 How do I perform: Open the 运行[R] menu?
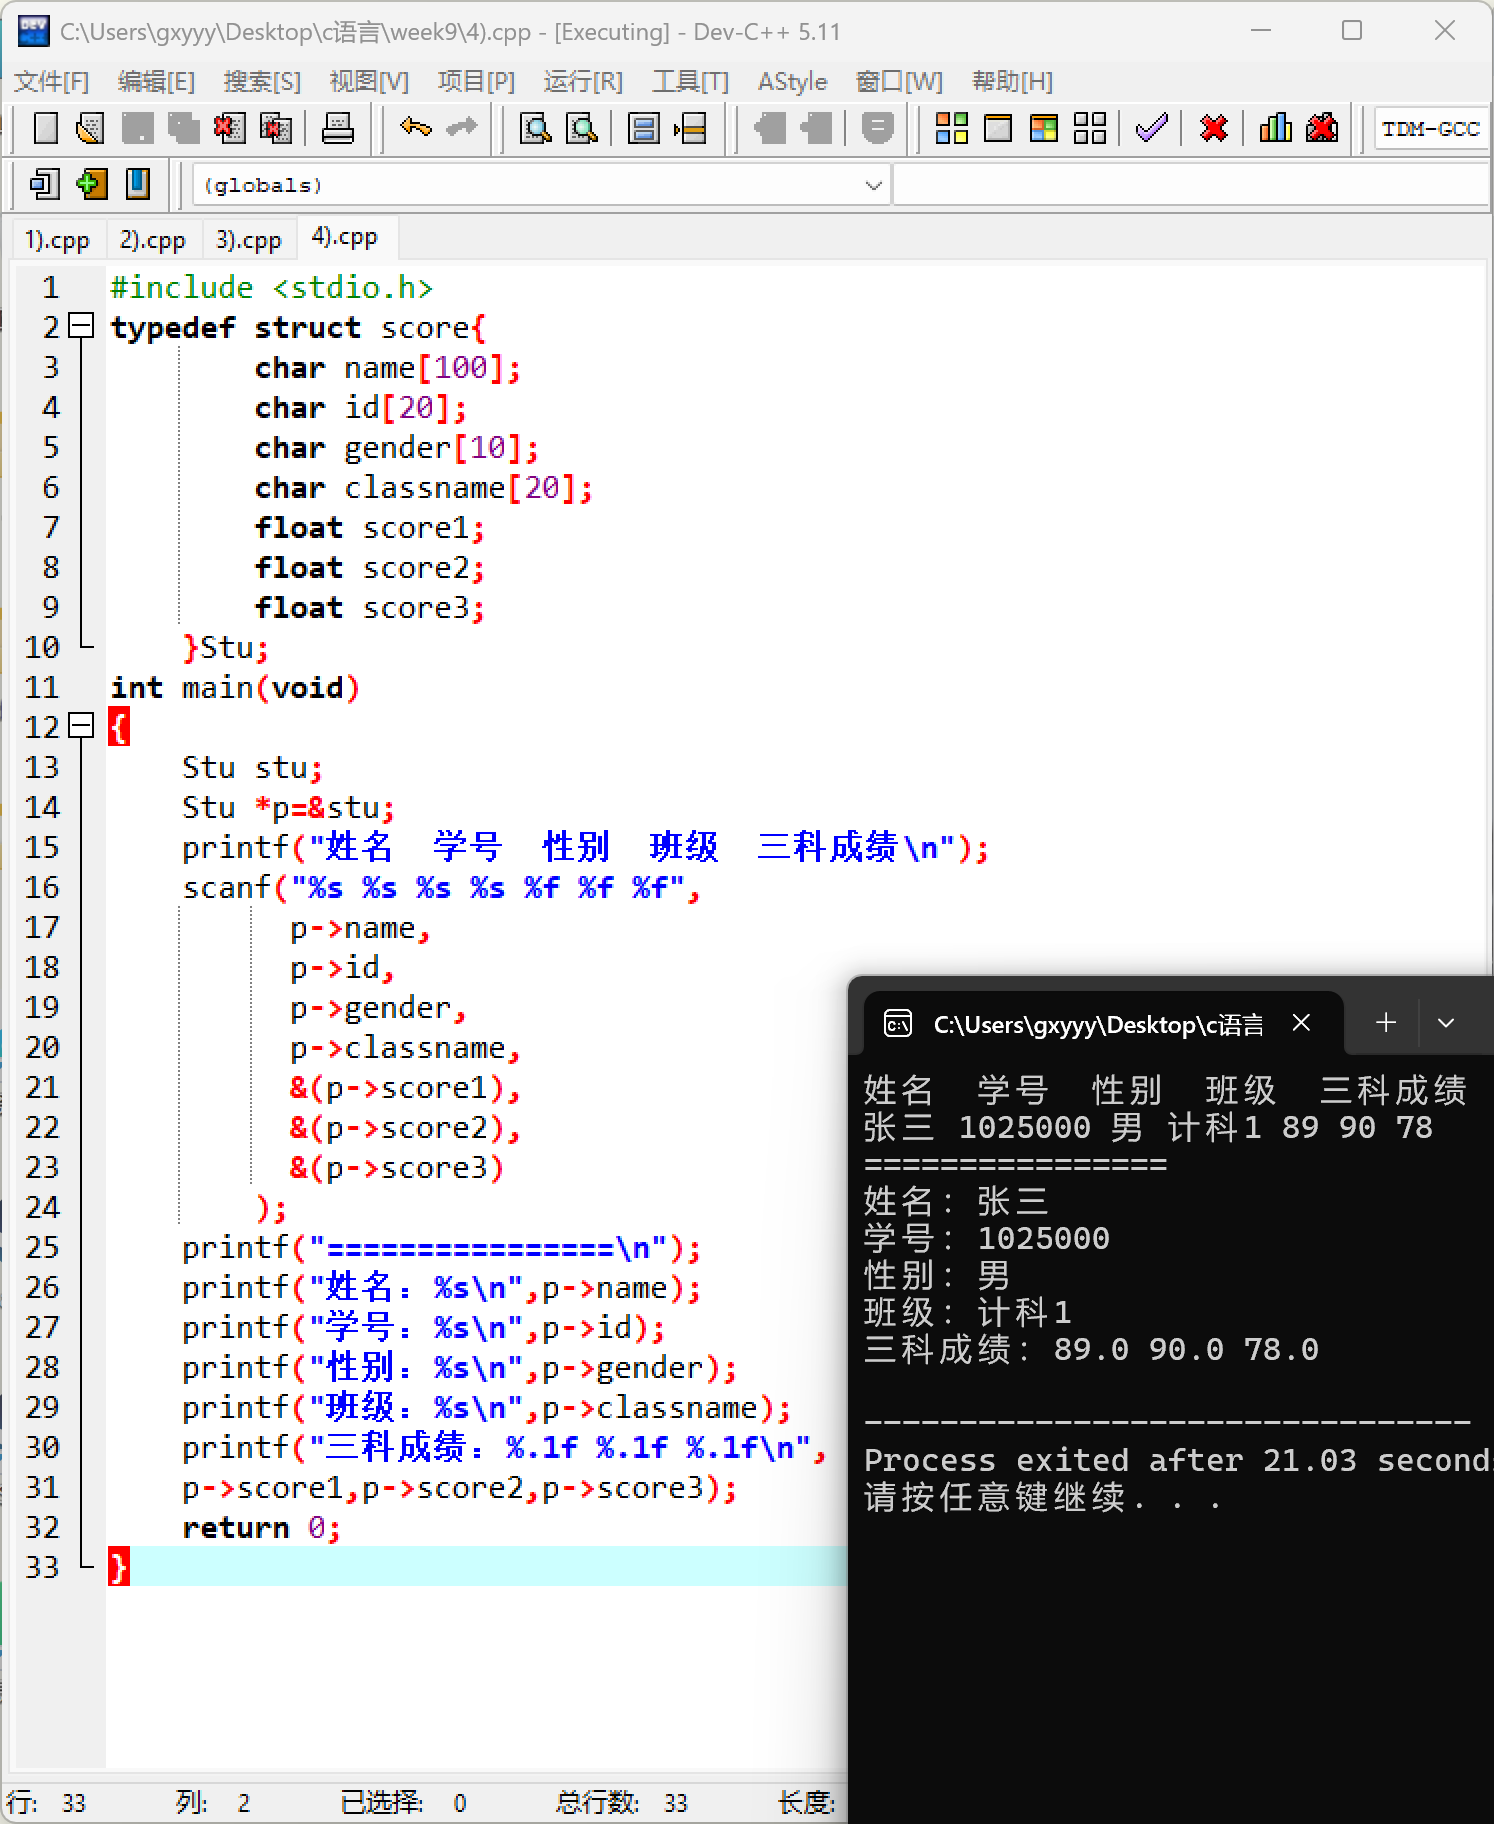583,81
